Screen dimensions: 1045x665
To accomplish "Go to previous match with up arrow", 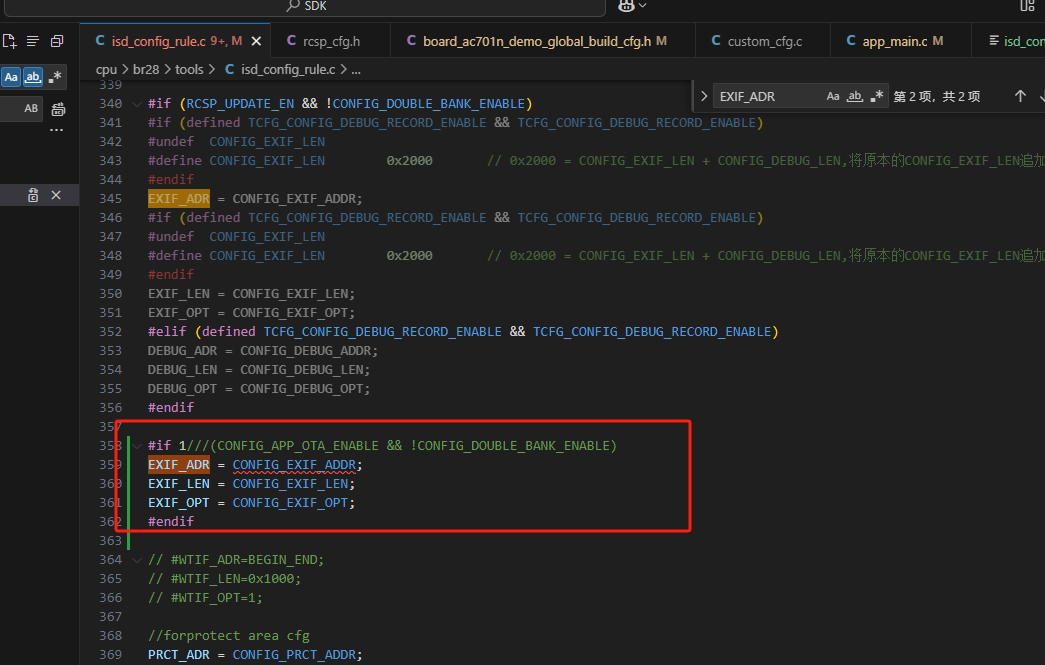I will [1020, 97].
